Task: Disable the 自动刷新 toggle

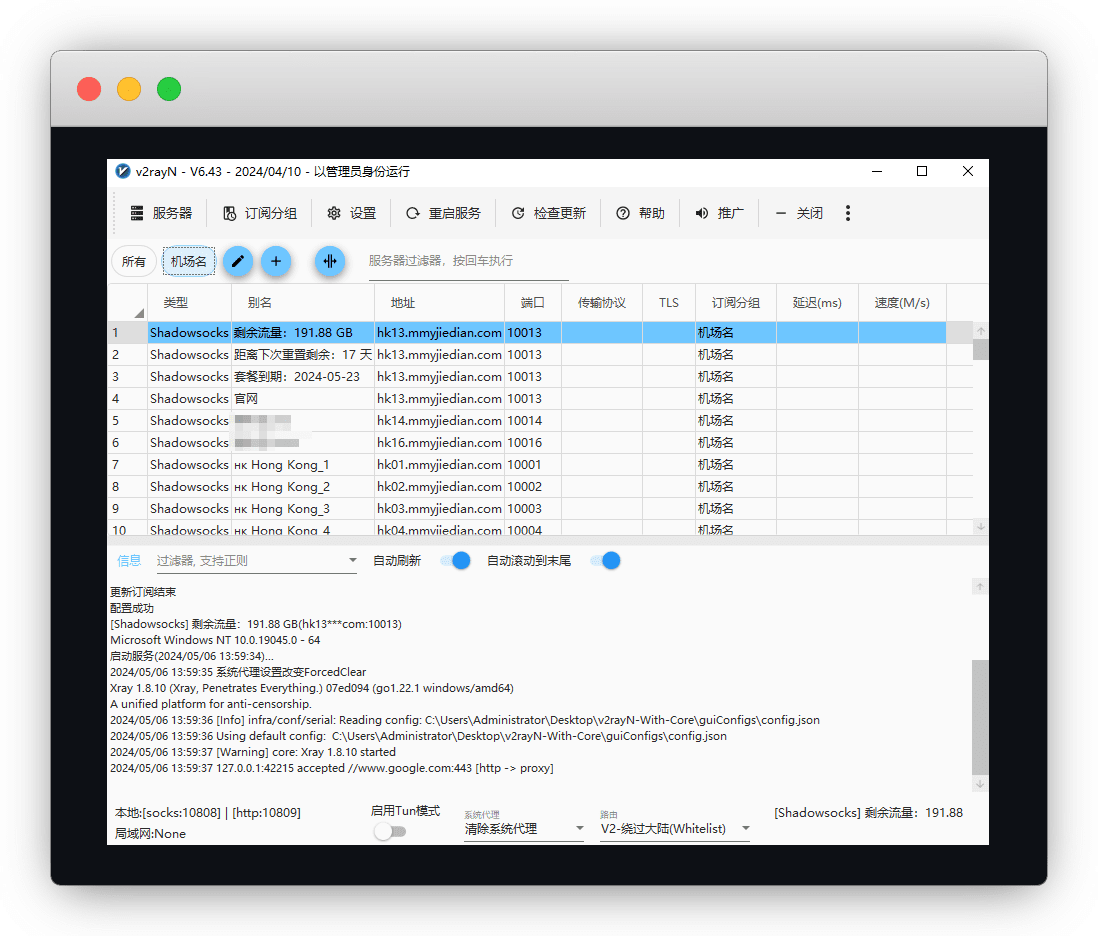Action: pyautogui.click(x=455, y=561)
